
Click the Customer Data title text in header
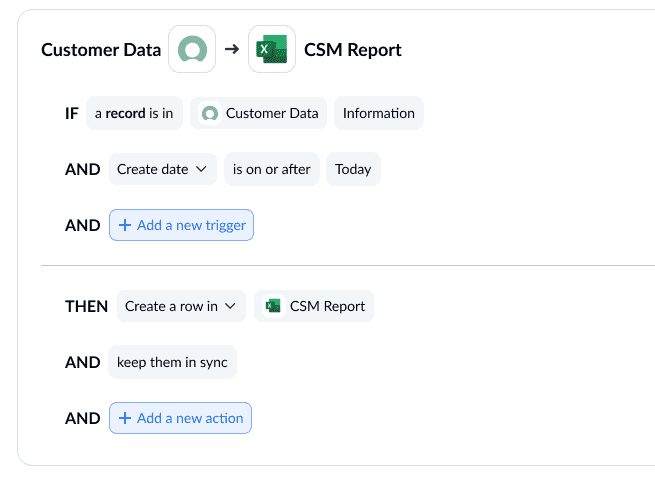click(x=100, y=50)
